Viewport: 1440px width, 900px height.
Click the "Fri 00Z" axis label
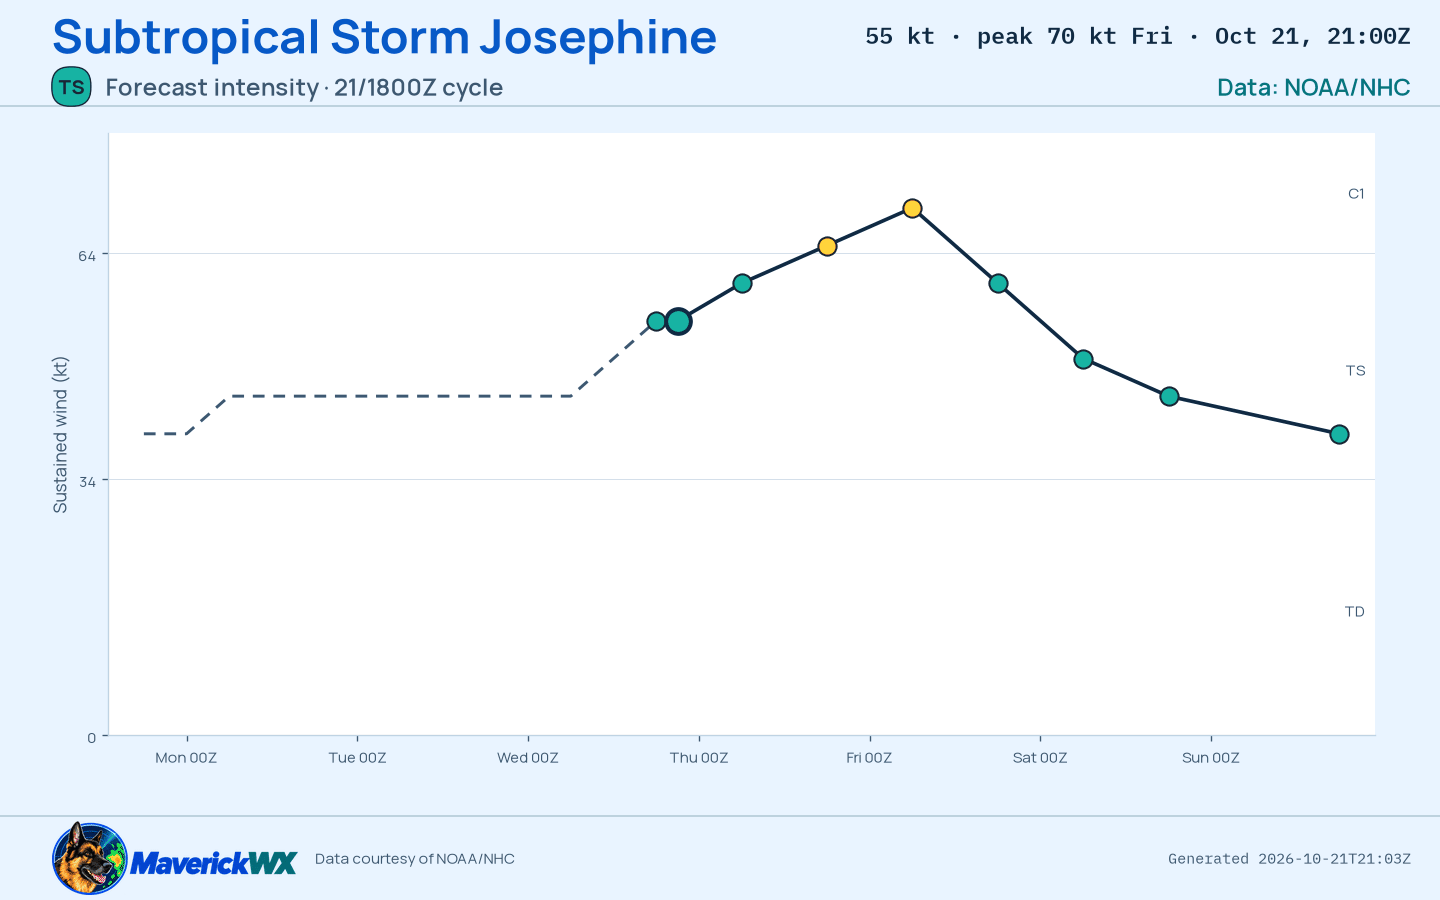pyautogui.click(x=869, y=758)
